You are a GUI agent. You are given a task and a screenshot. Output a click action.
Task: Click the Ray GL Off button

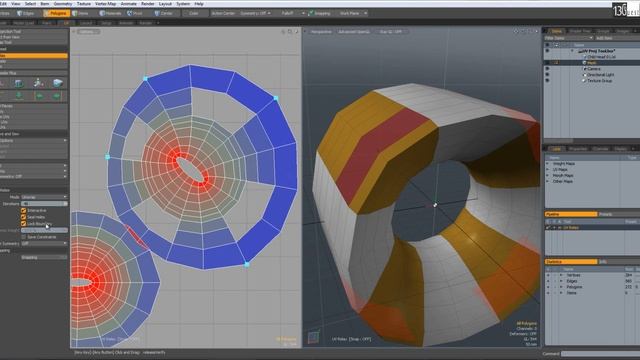click(x=391, y=32)
